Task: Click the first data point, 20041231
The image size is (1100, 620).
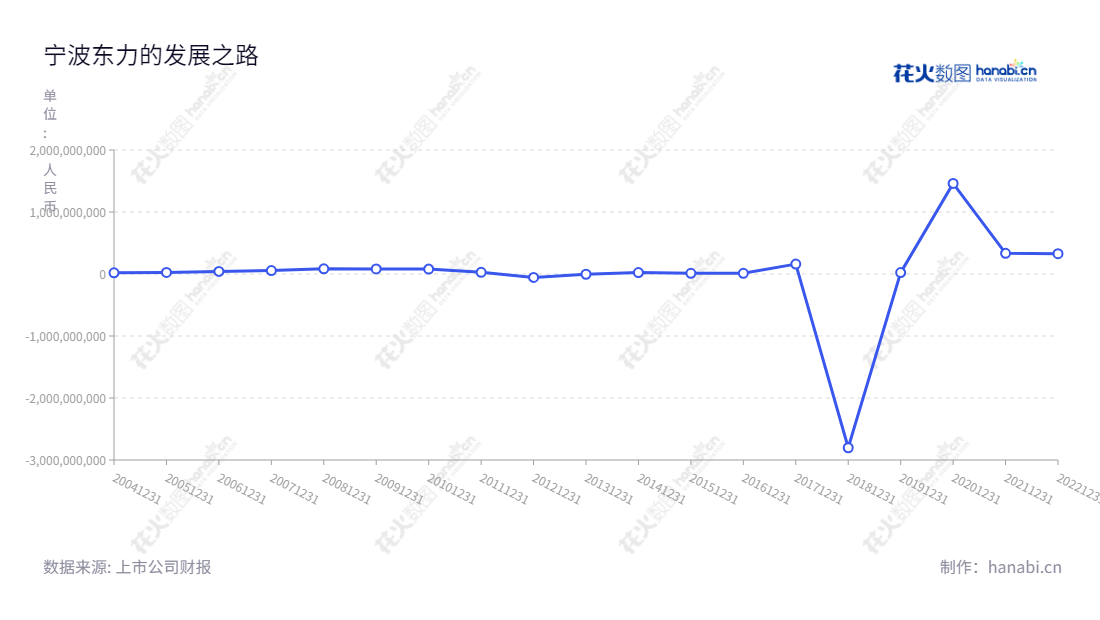Action: click(x=114, y=272)
